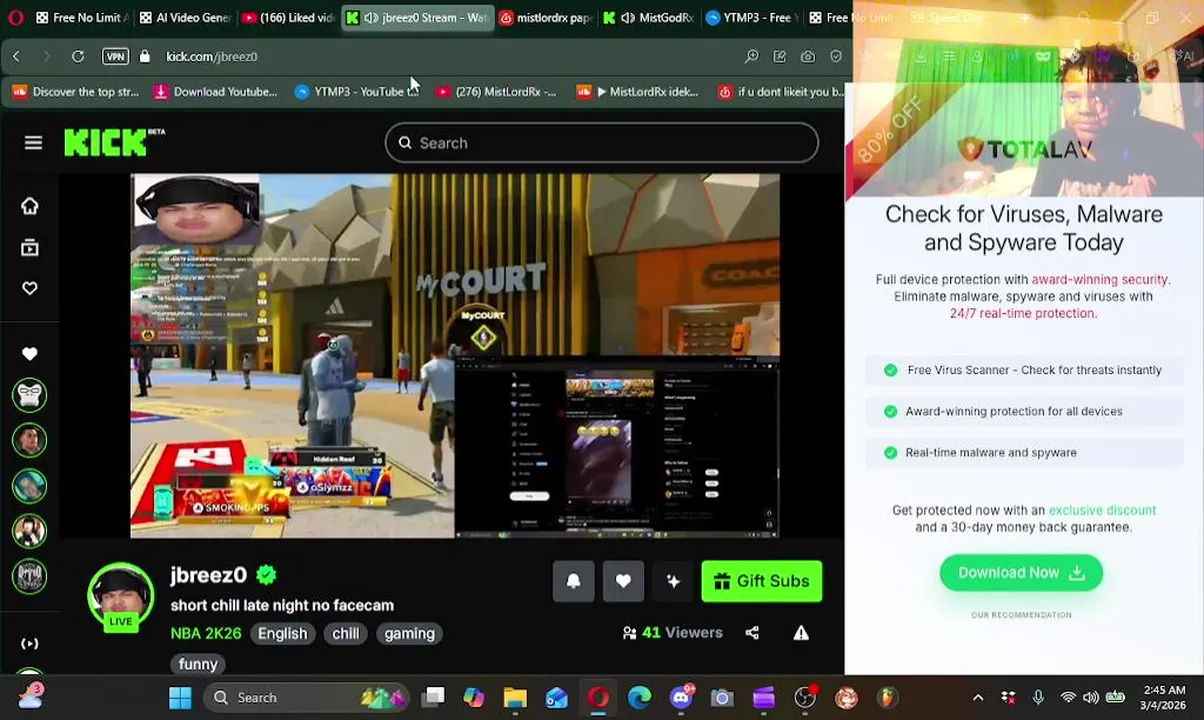Take a snapshot with camera icon in address bar
The image size is (1204, 720).
[808, 56]
